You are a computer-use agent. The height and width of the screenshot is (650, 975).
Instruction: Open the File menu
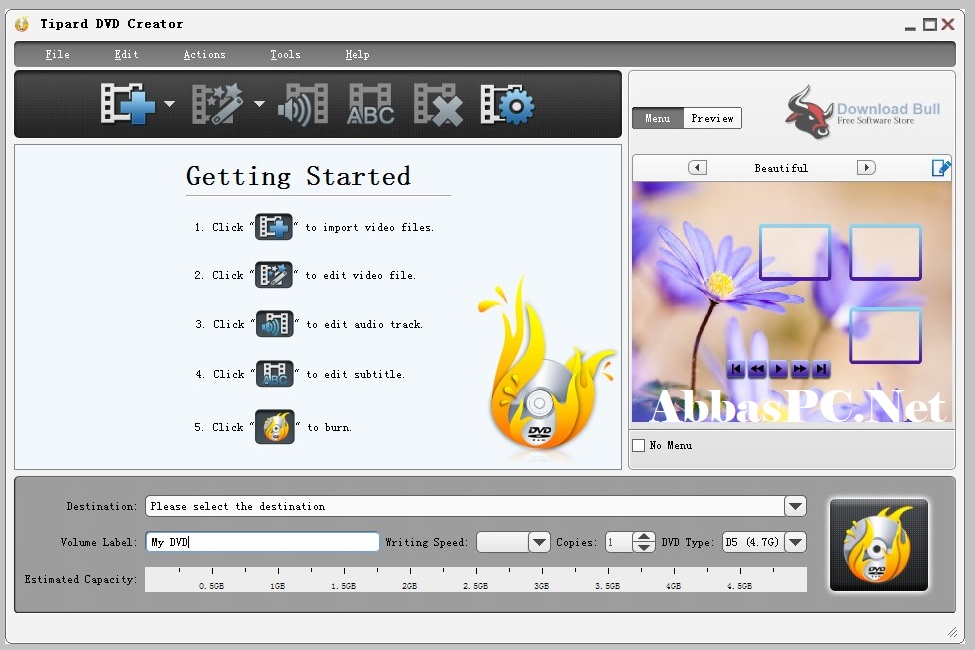coord(57,55)
